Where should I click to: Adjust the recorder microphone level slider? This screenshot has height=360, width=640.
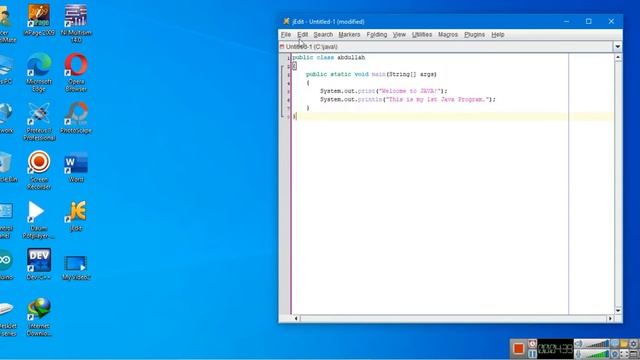pos(597,354)
